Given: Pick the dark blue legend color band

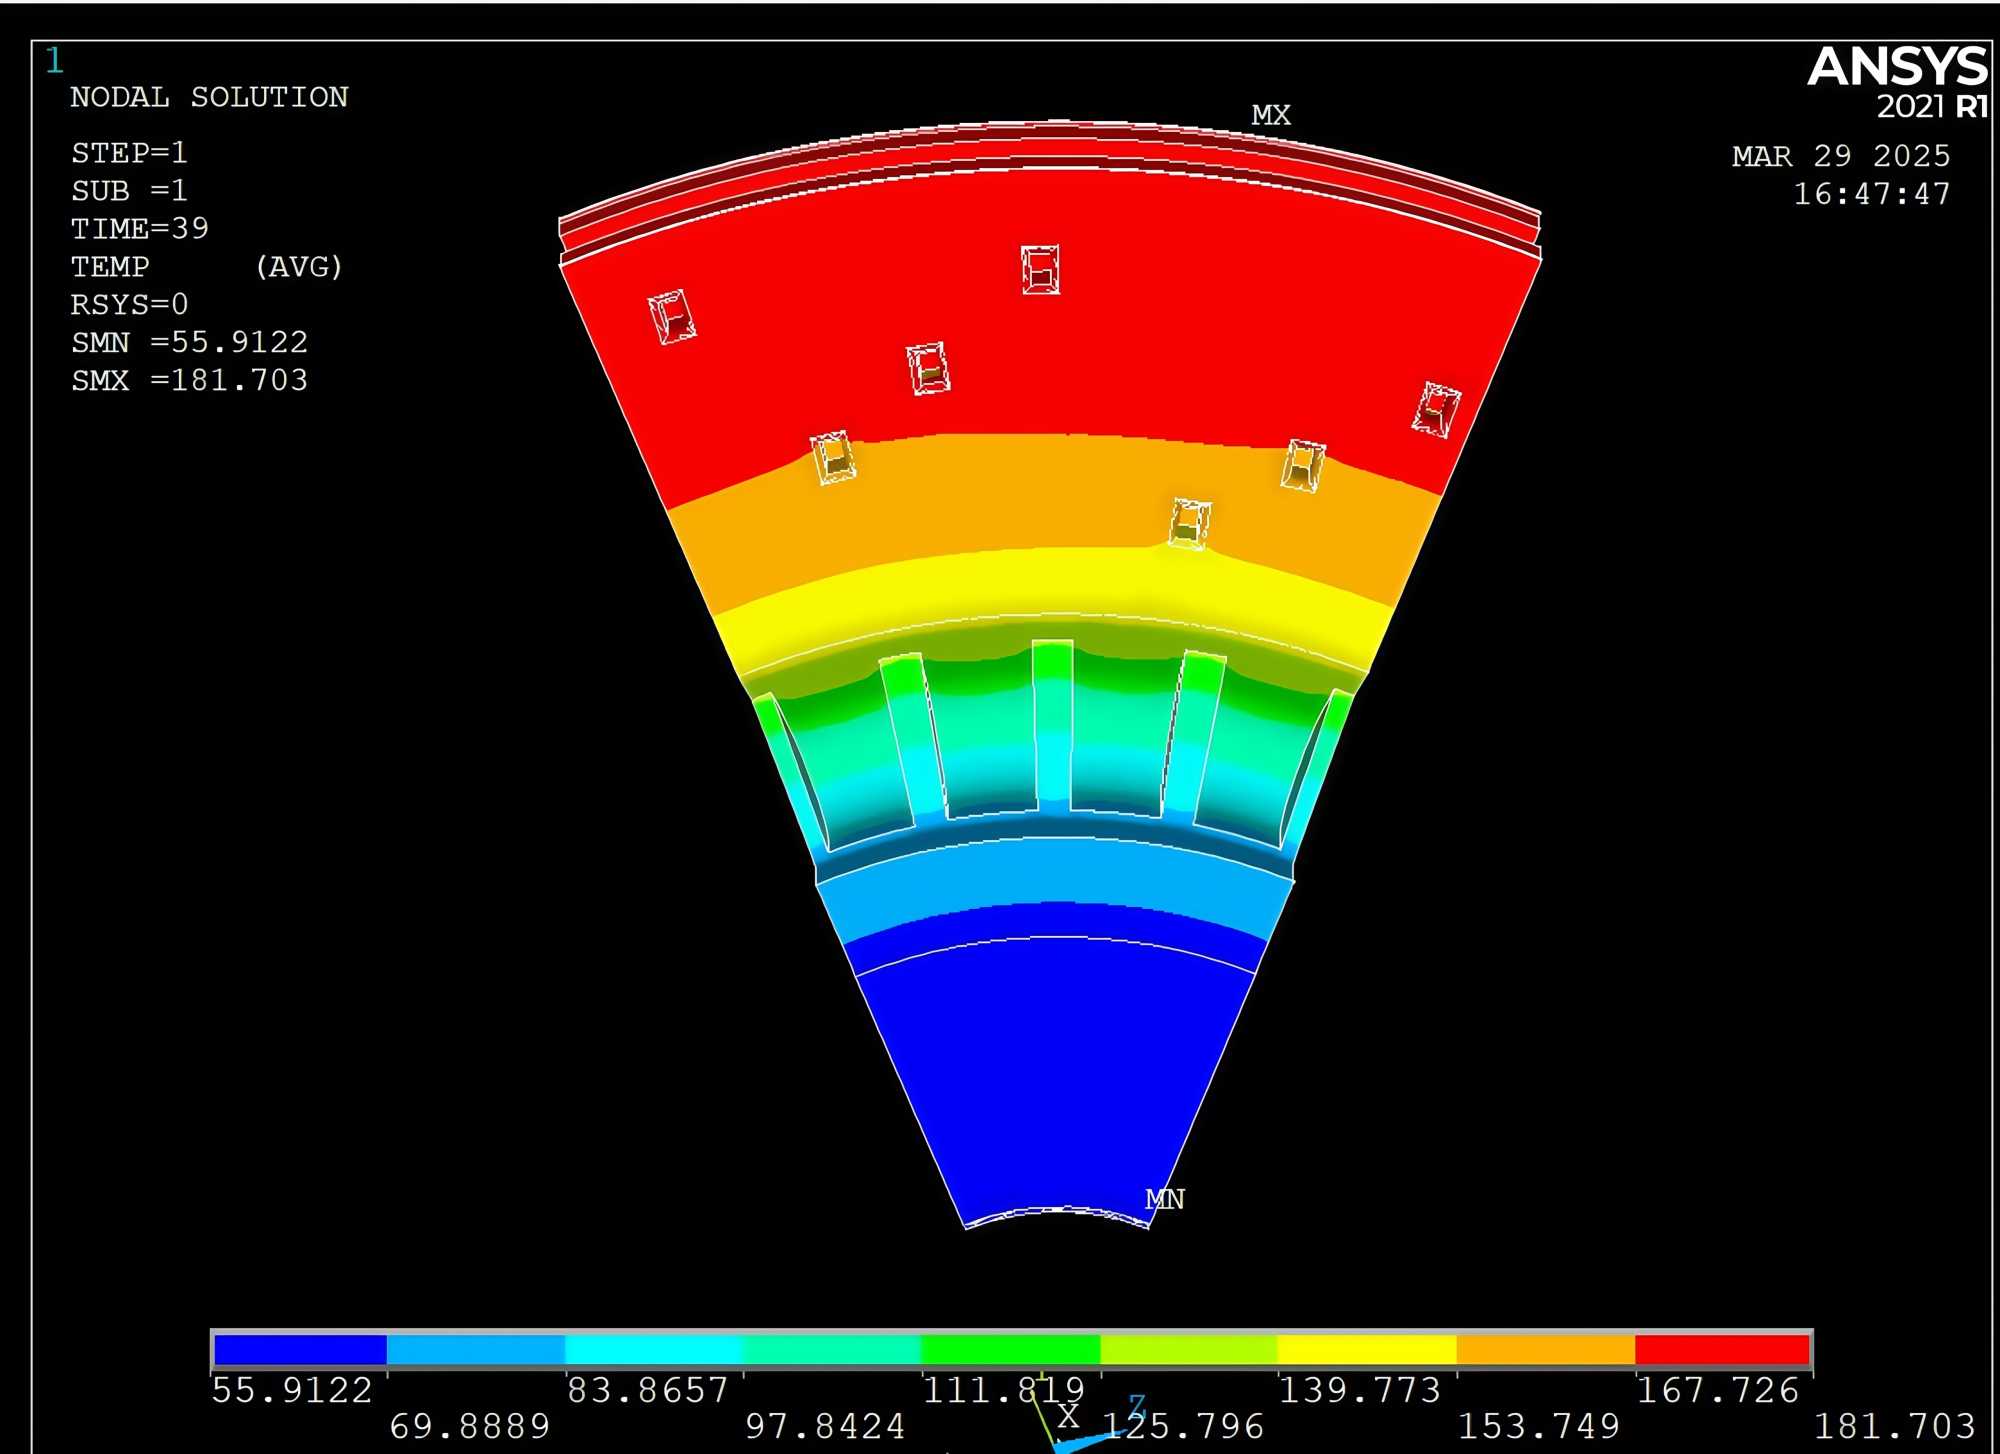Looking at the screenshot, I should (x=300, y=1349).
